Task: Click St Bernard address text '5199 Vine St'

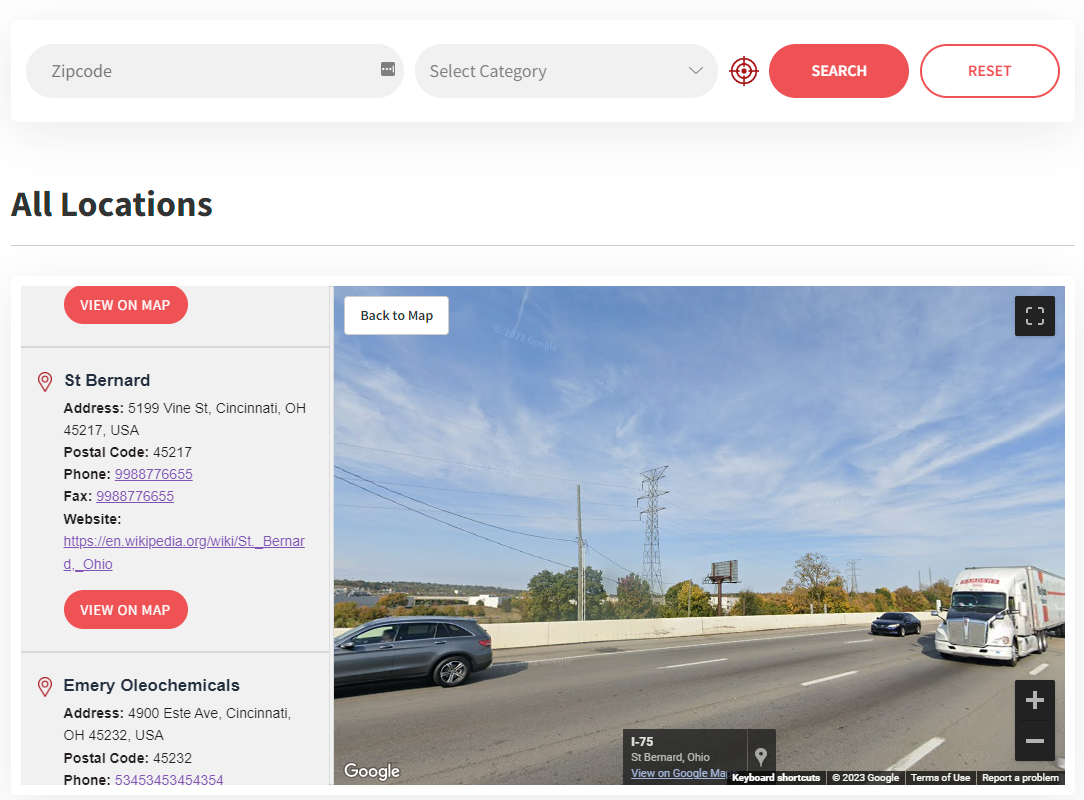Action: tap(168, 408)
